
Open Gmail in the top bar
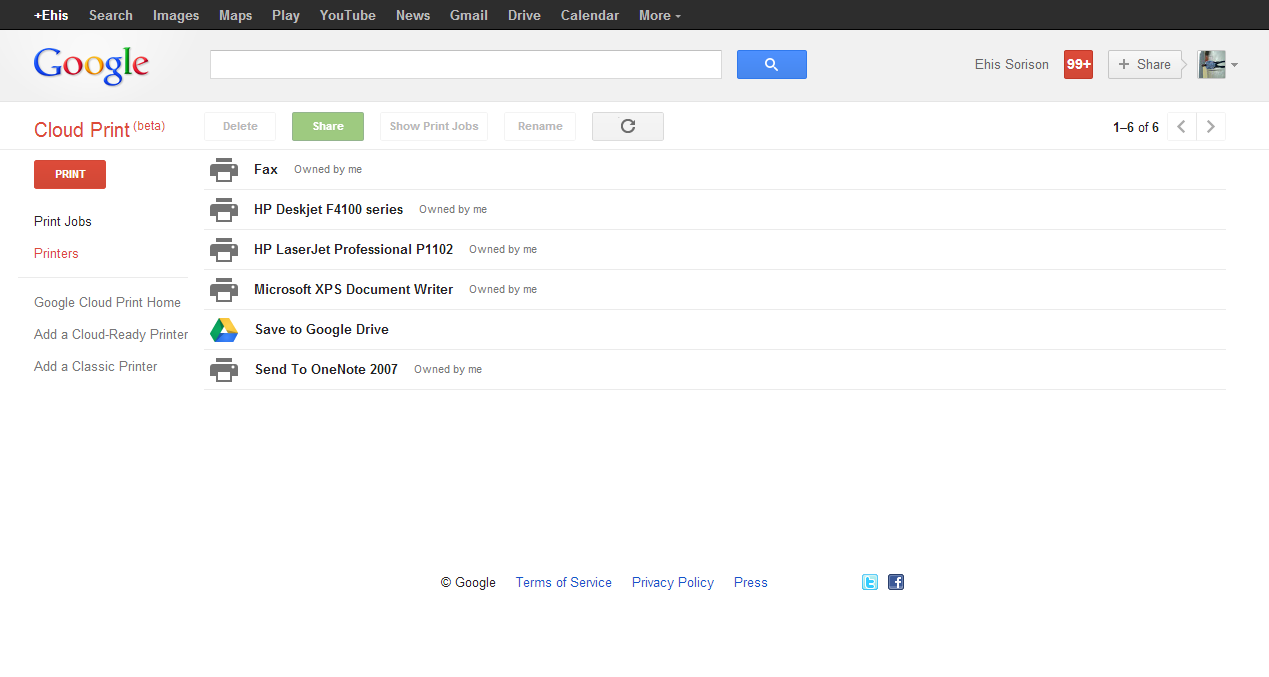pyautogui.click(x=469, y=15)
